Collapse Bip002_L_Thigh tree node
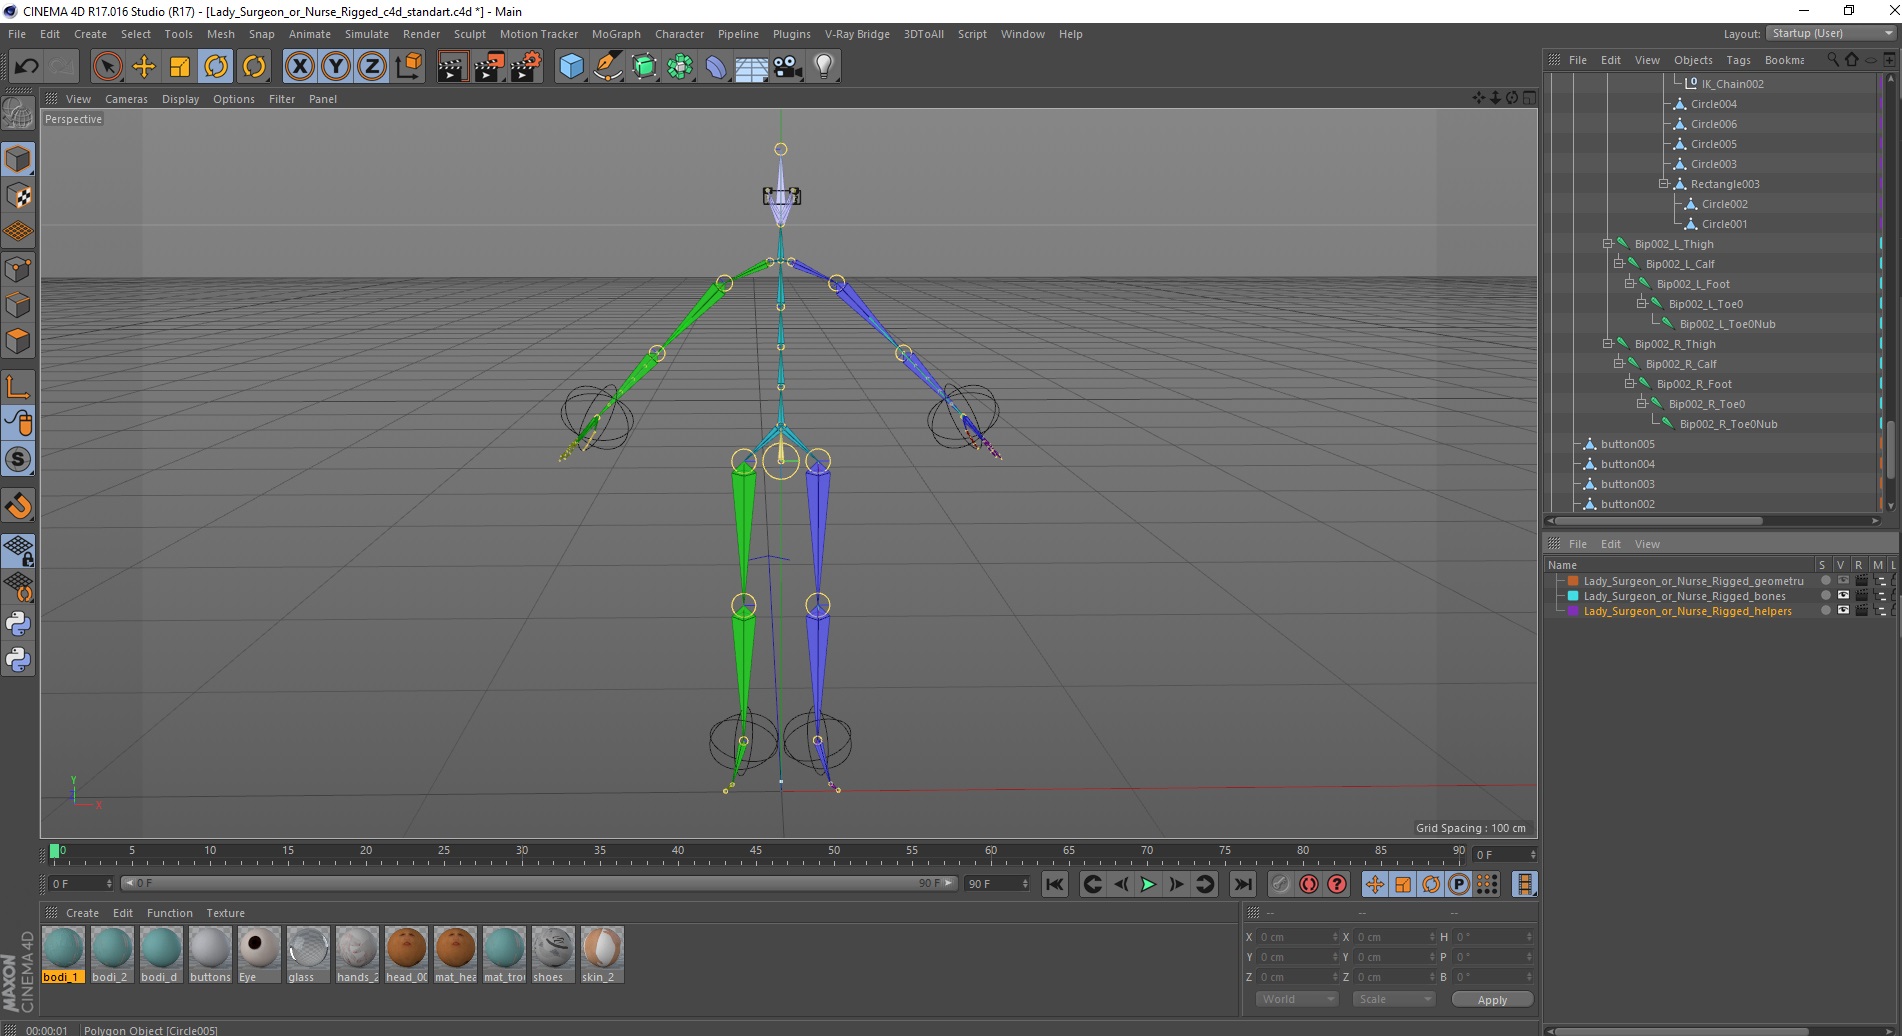Screen dimensions: 1902x1036 pyautogui.click(x=1607, y=244)
